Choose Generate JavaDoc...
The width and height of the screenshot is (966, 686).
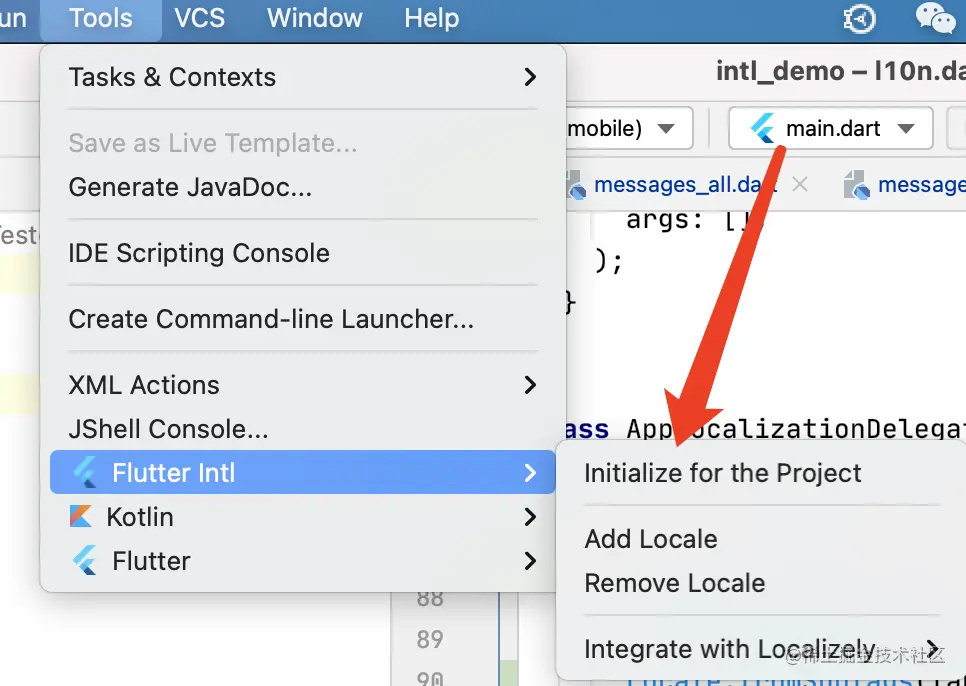(302, 187)
